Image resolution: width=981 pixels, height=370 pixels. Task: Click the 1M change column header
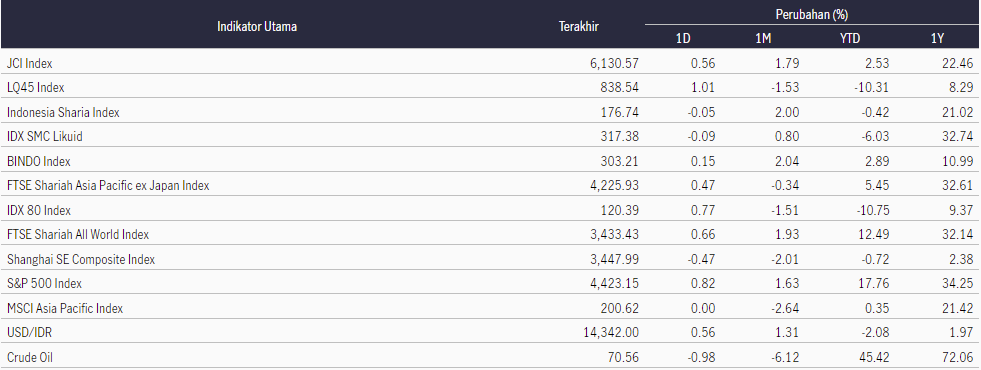coord(763,39)
